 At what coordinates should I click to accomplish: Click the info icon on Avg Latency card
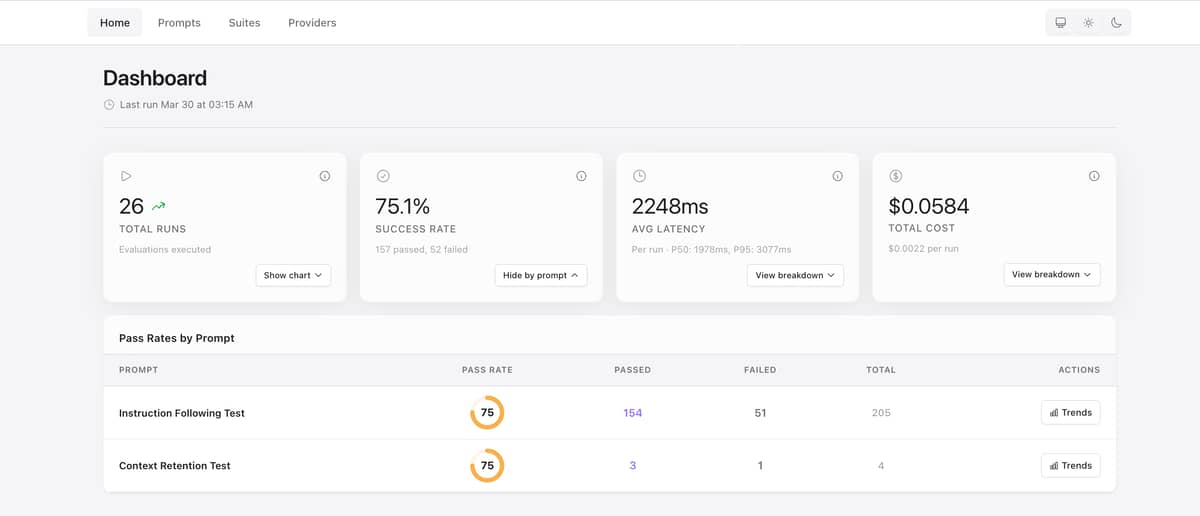pyautogui.click(x=837, y=176)
